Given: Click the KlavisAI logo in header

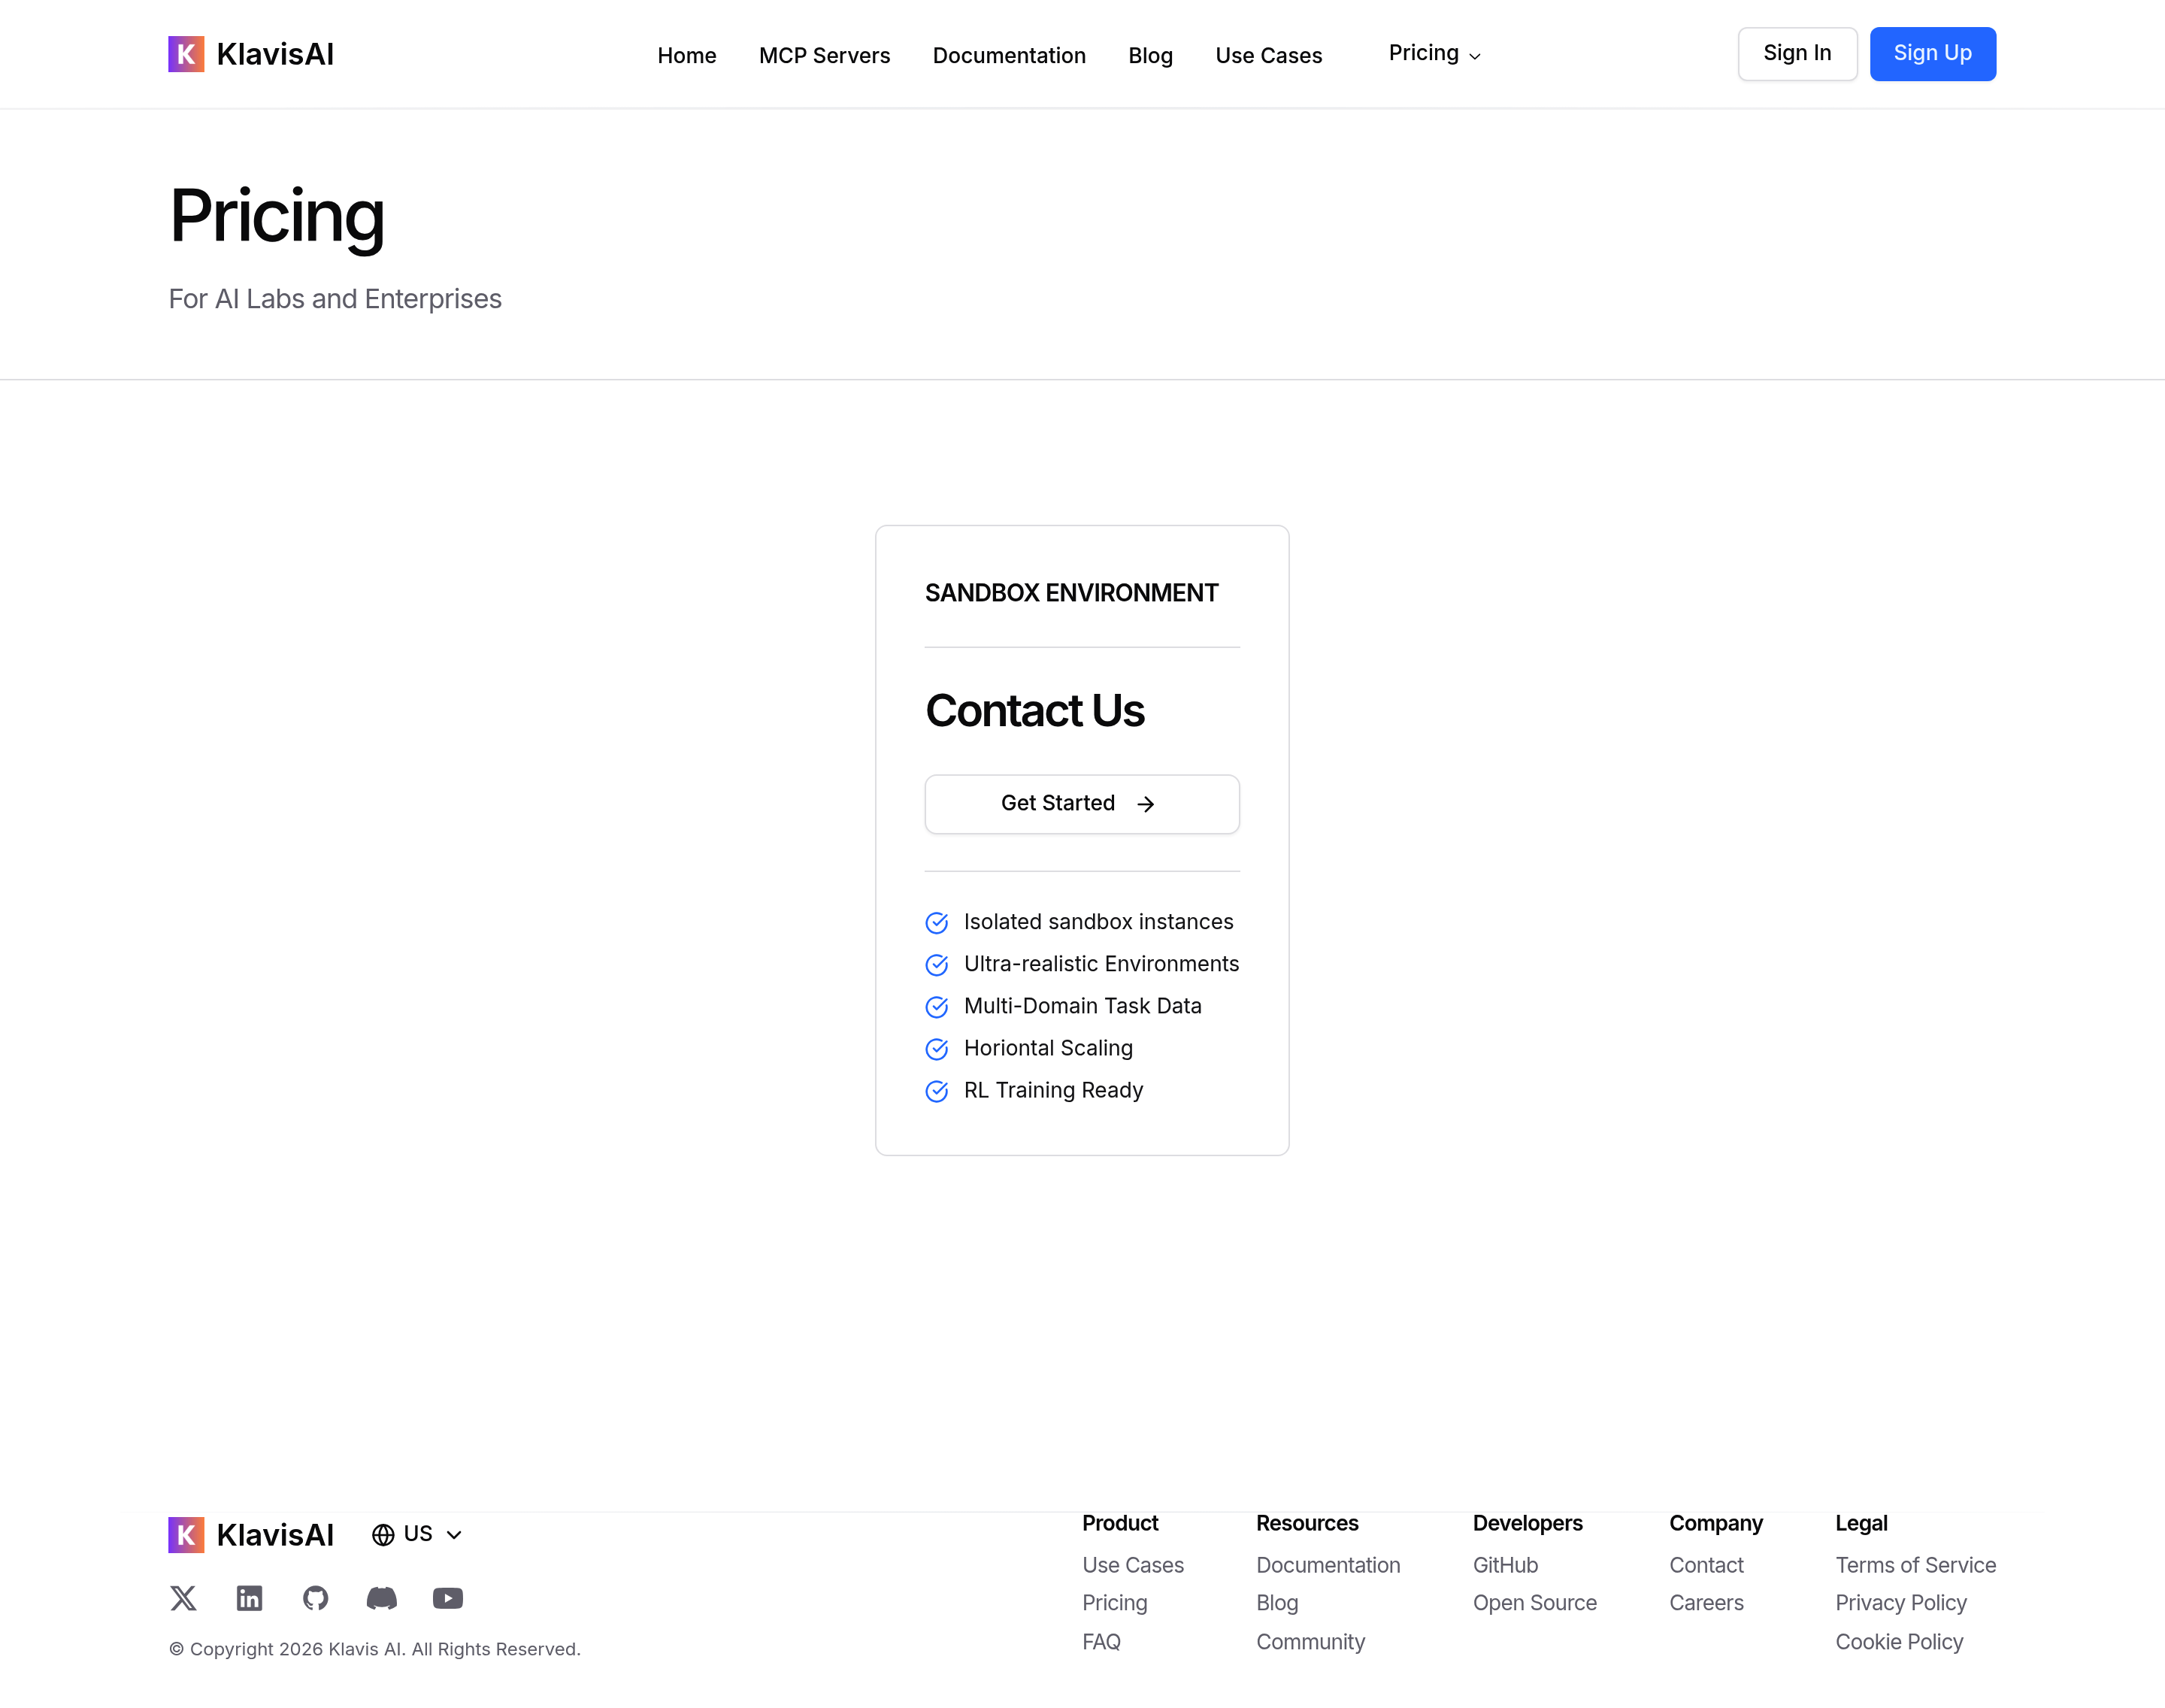Looking at the screenshot, I should (250, 54).
